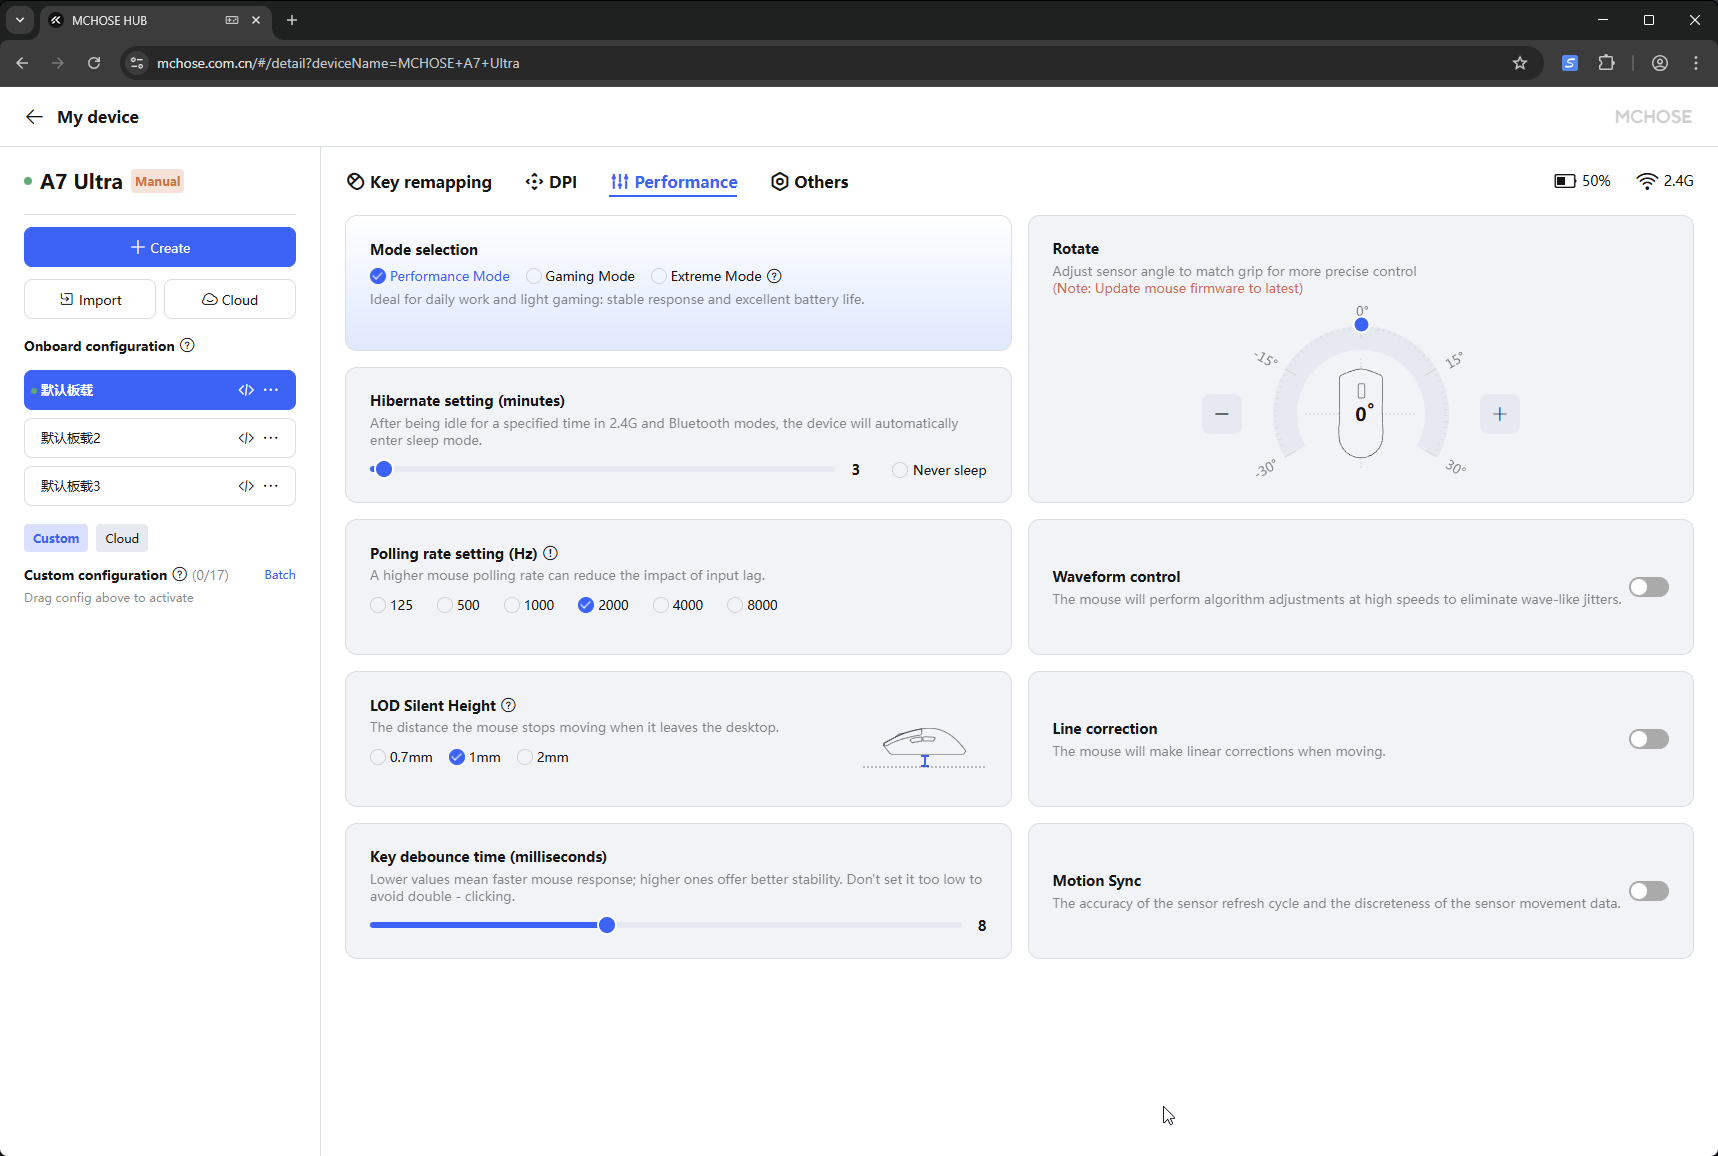Click the Create button

coord(160,247)
